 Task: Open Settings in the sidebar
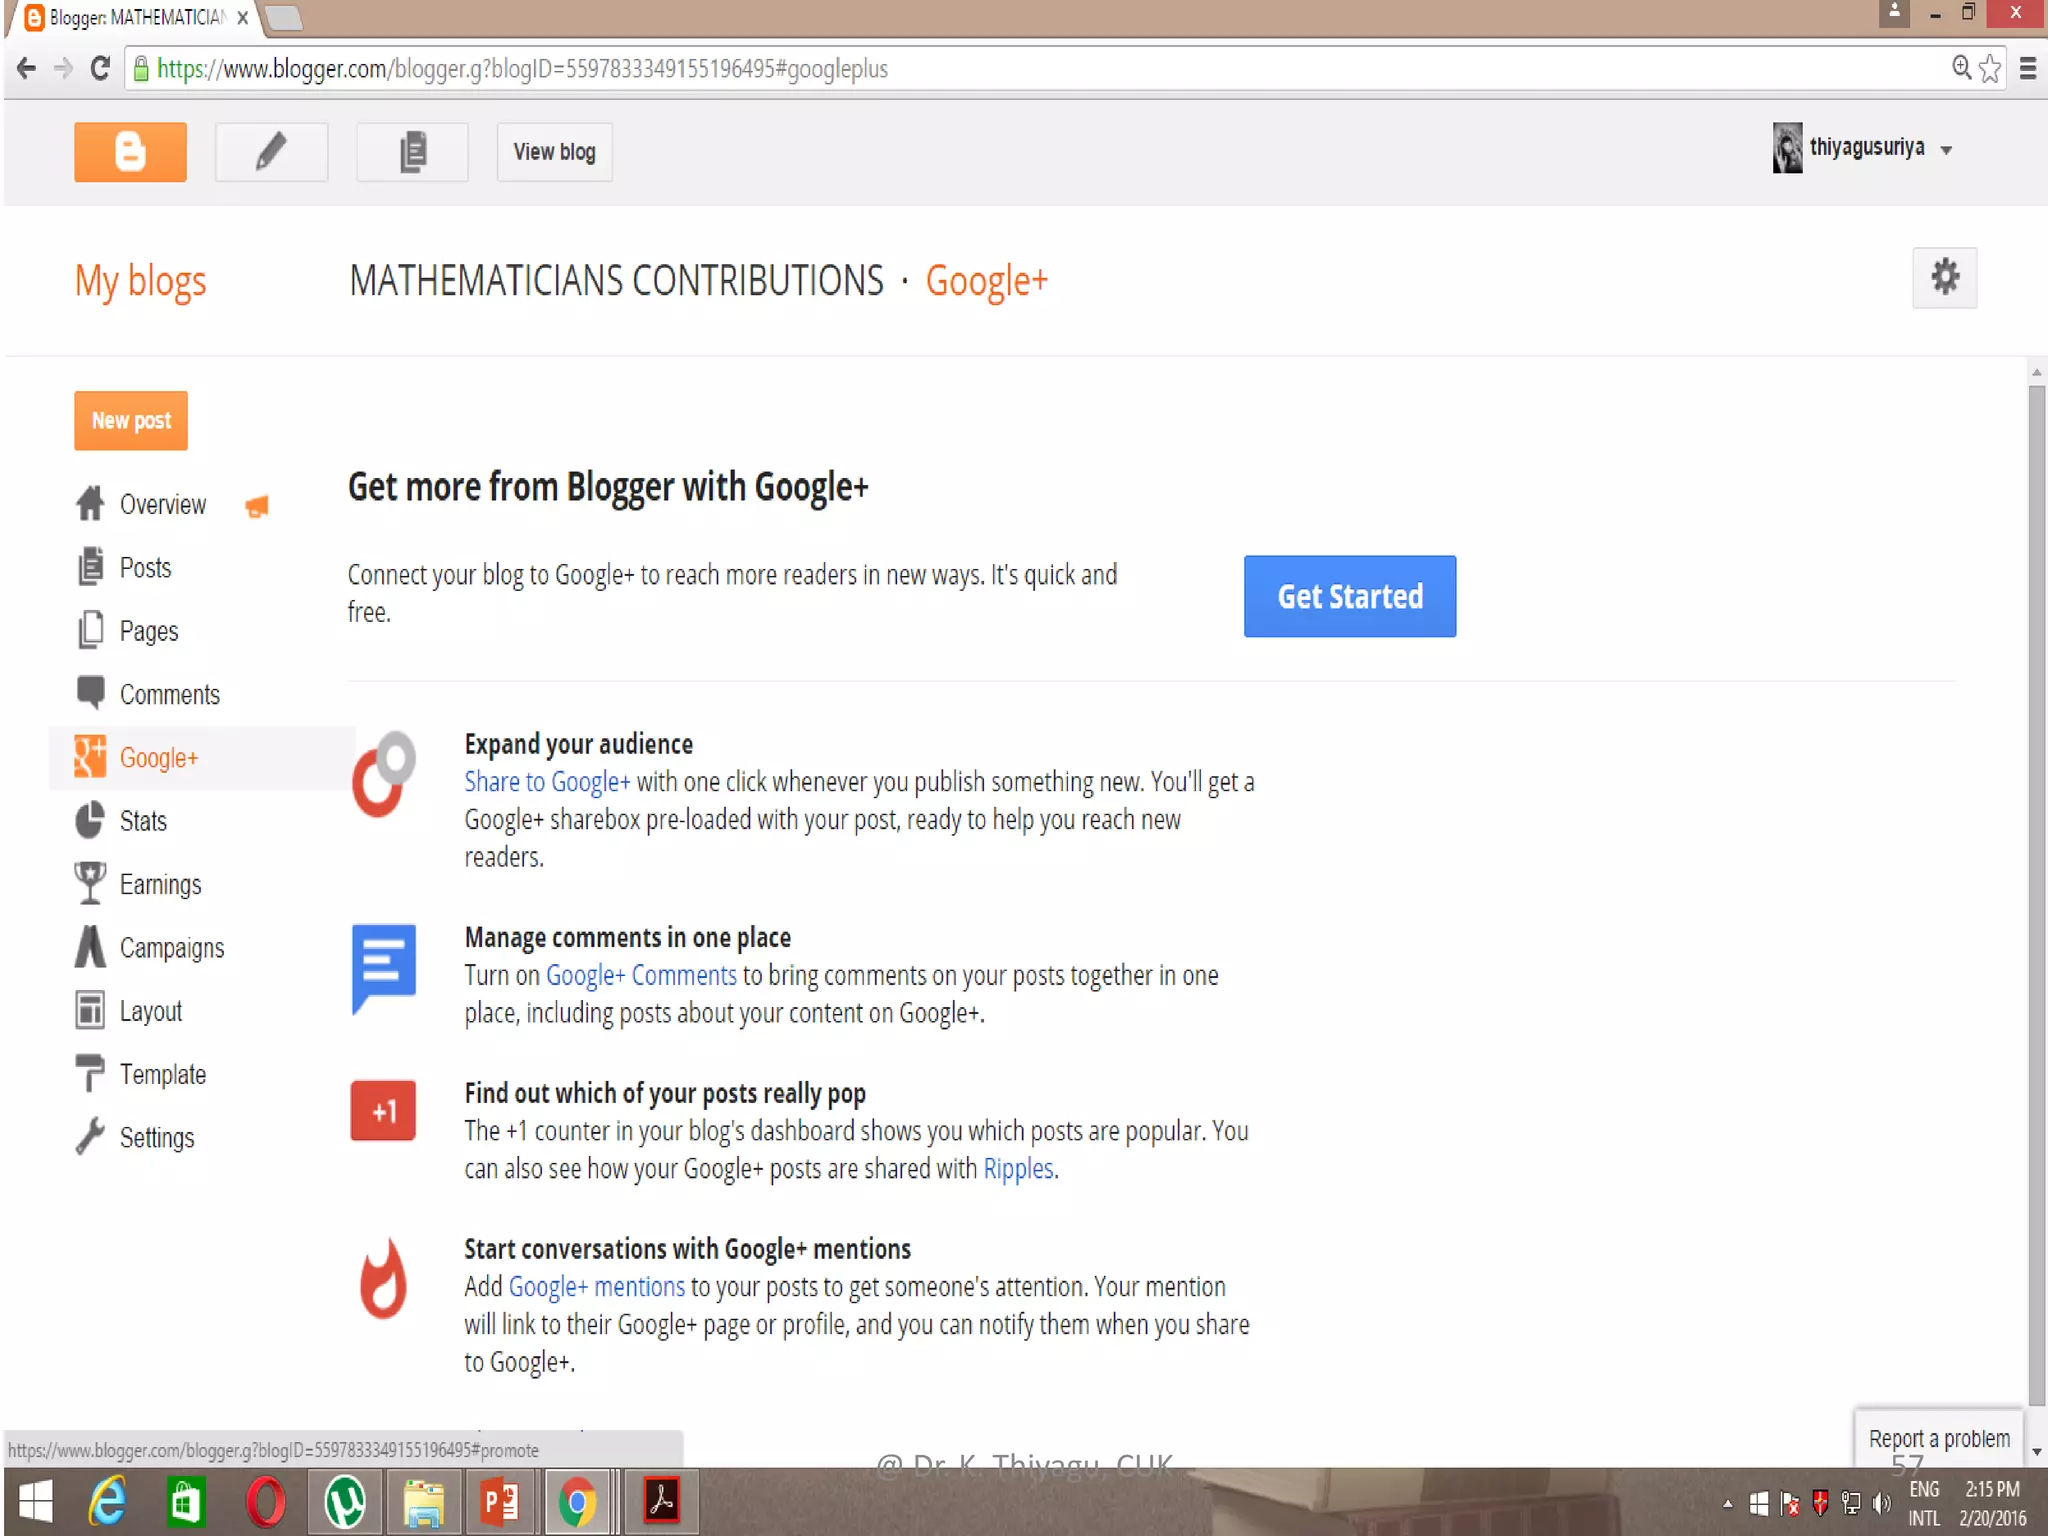(156, 1137)
